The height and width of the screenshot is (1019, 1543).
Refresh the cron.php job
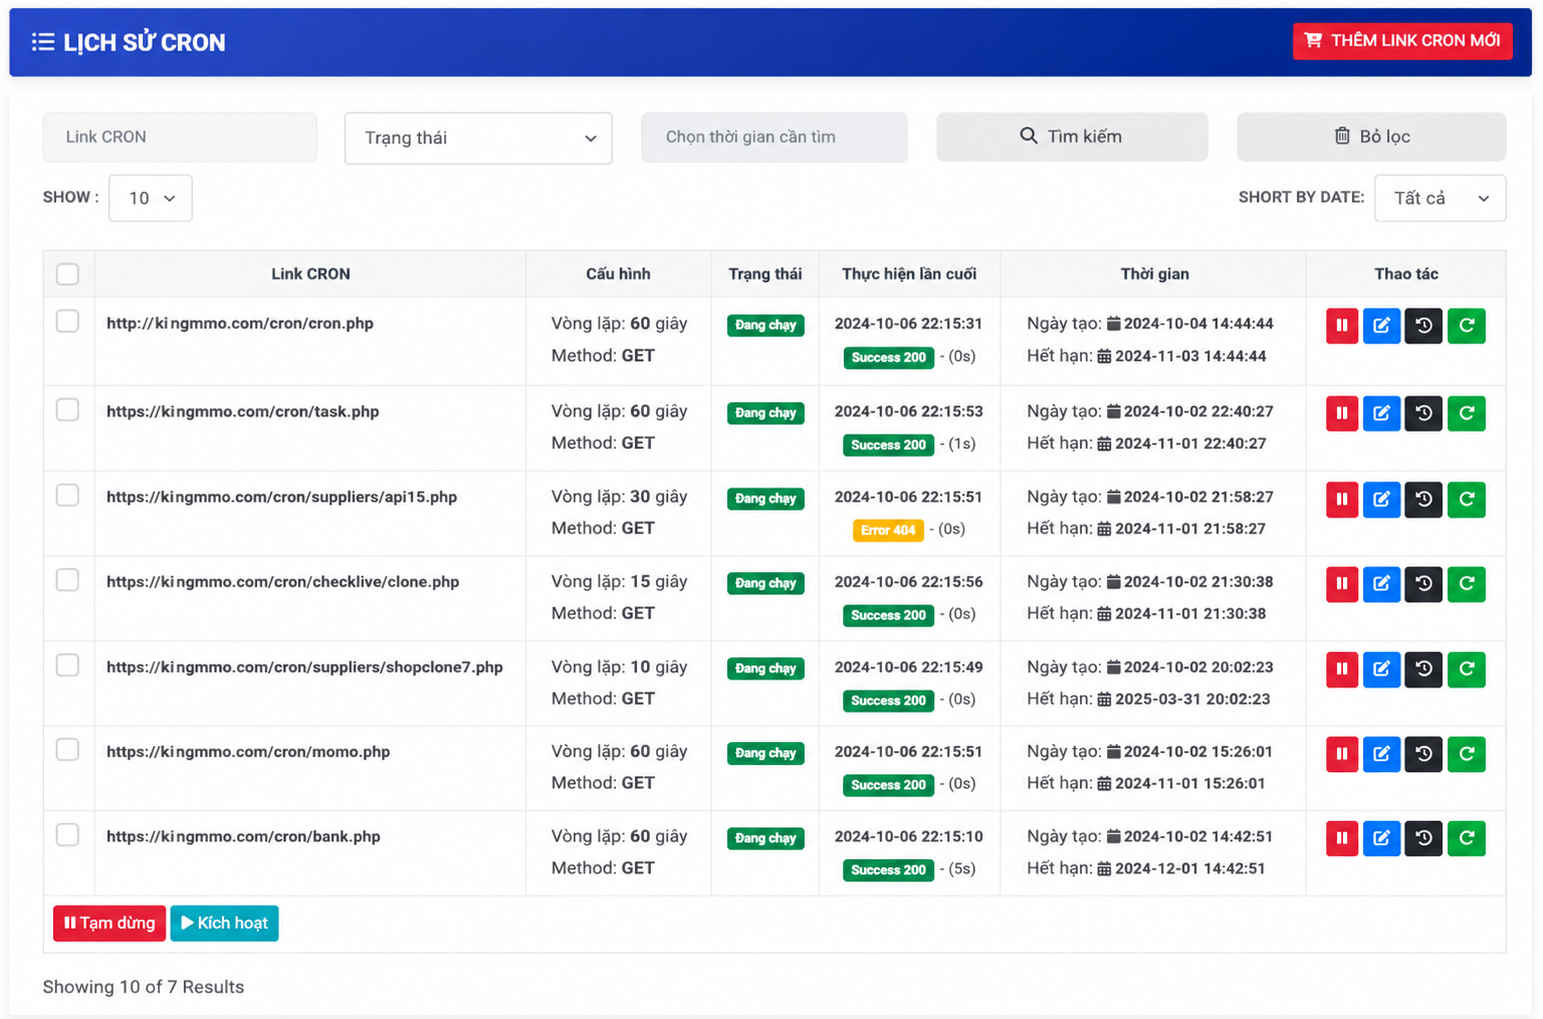coord(1466,326)
